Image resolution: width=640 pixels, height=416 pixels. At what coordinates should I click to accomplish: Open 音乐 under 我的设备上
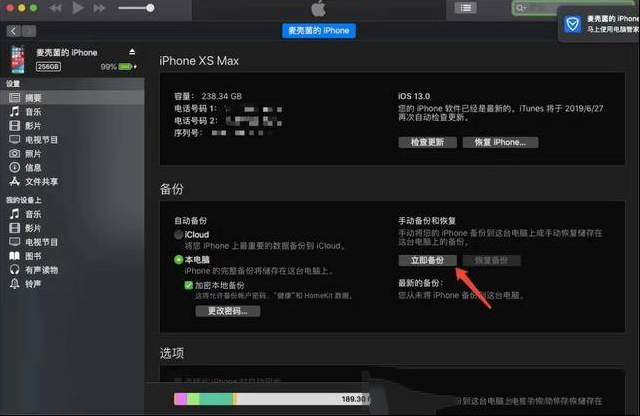point(72,214)
